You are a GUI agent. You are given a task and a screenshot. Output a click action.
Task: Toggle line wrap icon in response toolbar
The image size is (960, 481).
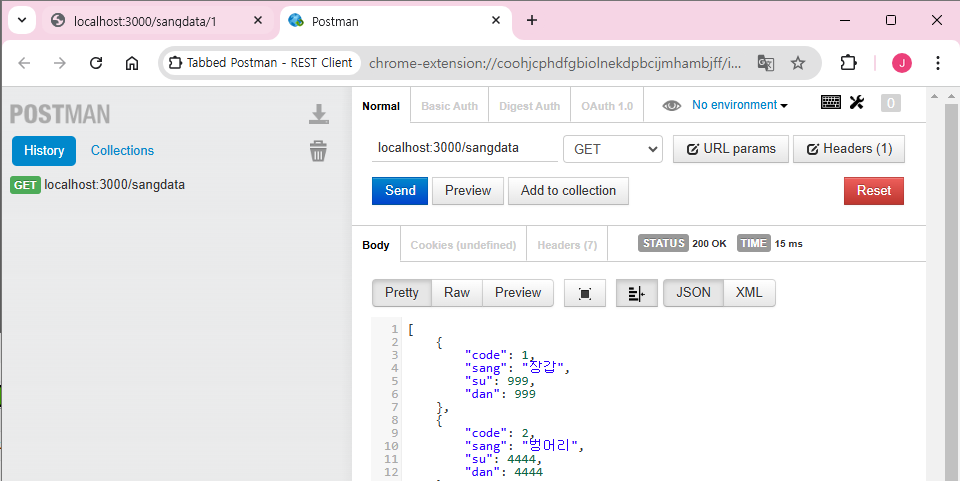point(636,293)
